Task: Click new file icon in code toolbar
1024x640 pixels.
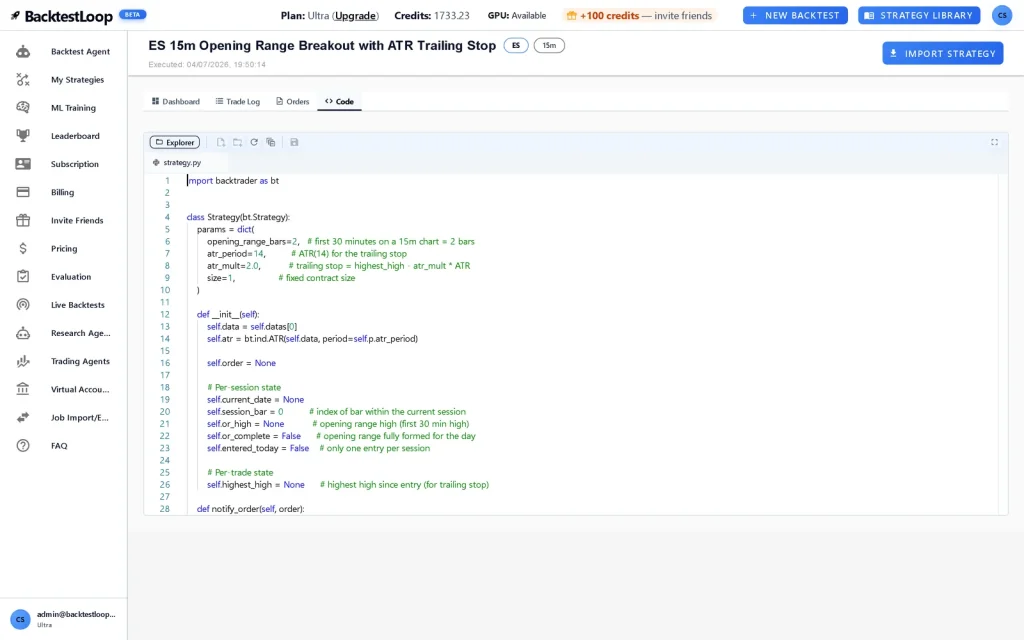Action: pyautogui.click(x=221, y=142)
